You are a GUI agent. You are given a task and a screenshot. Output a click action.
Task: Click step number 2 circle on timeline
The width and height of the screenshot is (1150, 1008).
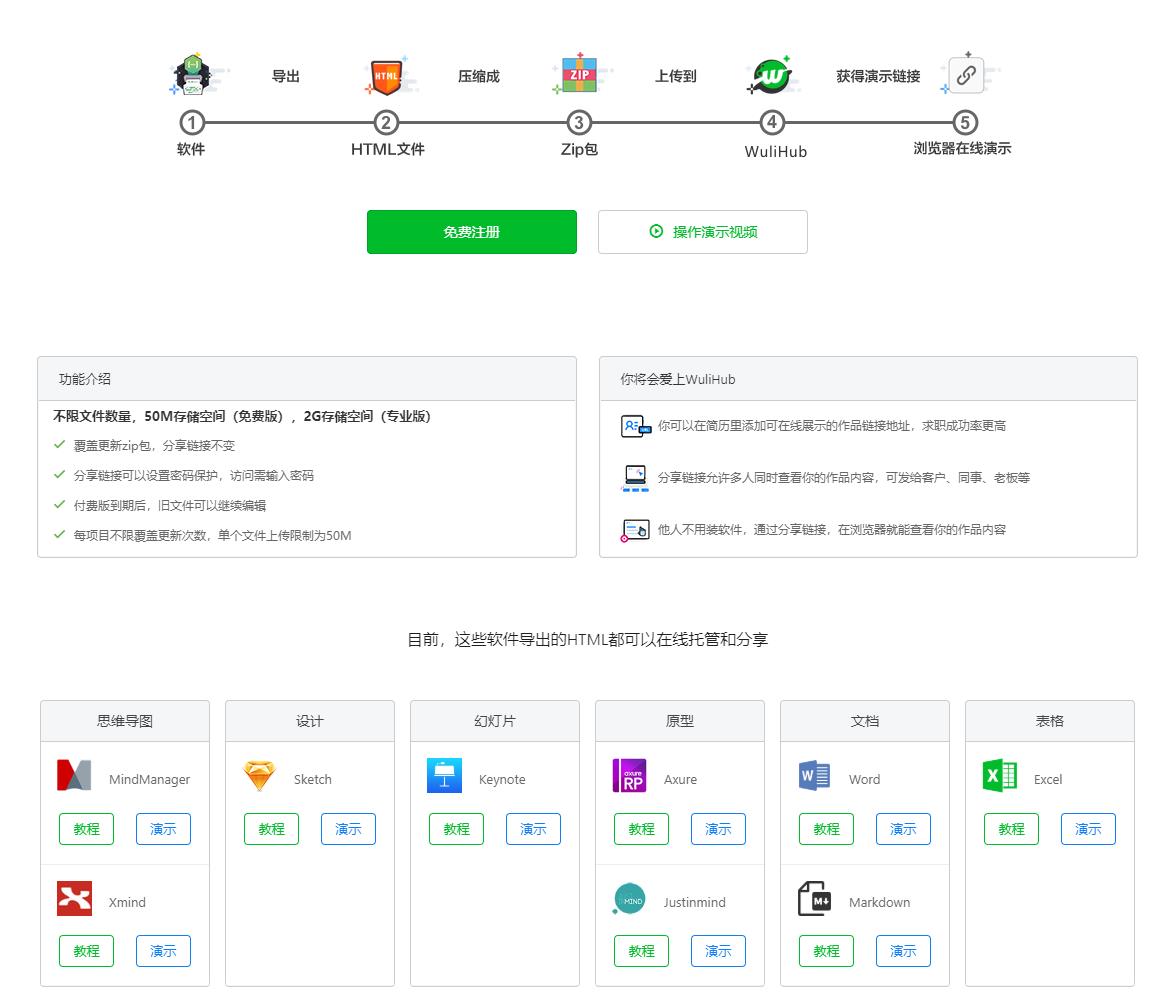coord(387,123)
